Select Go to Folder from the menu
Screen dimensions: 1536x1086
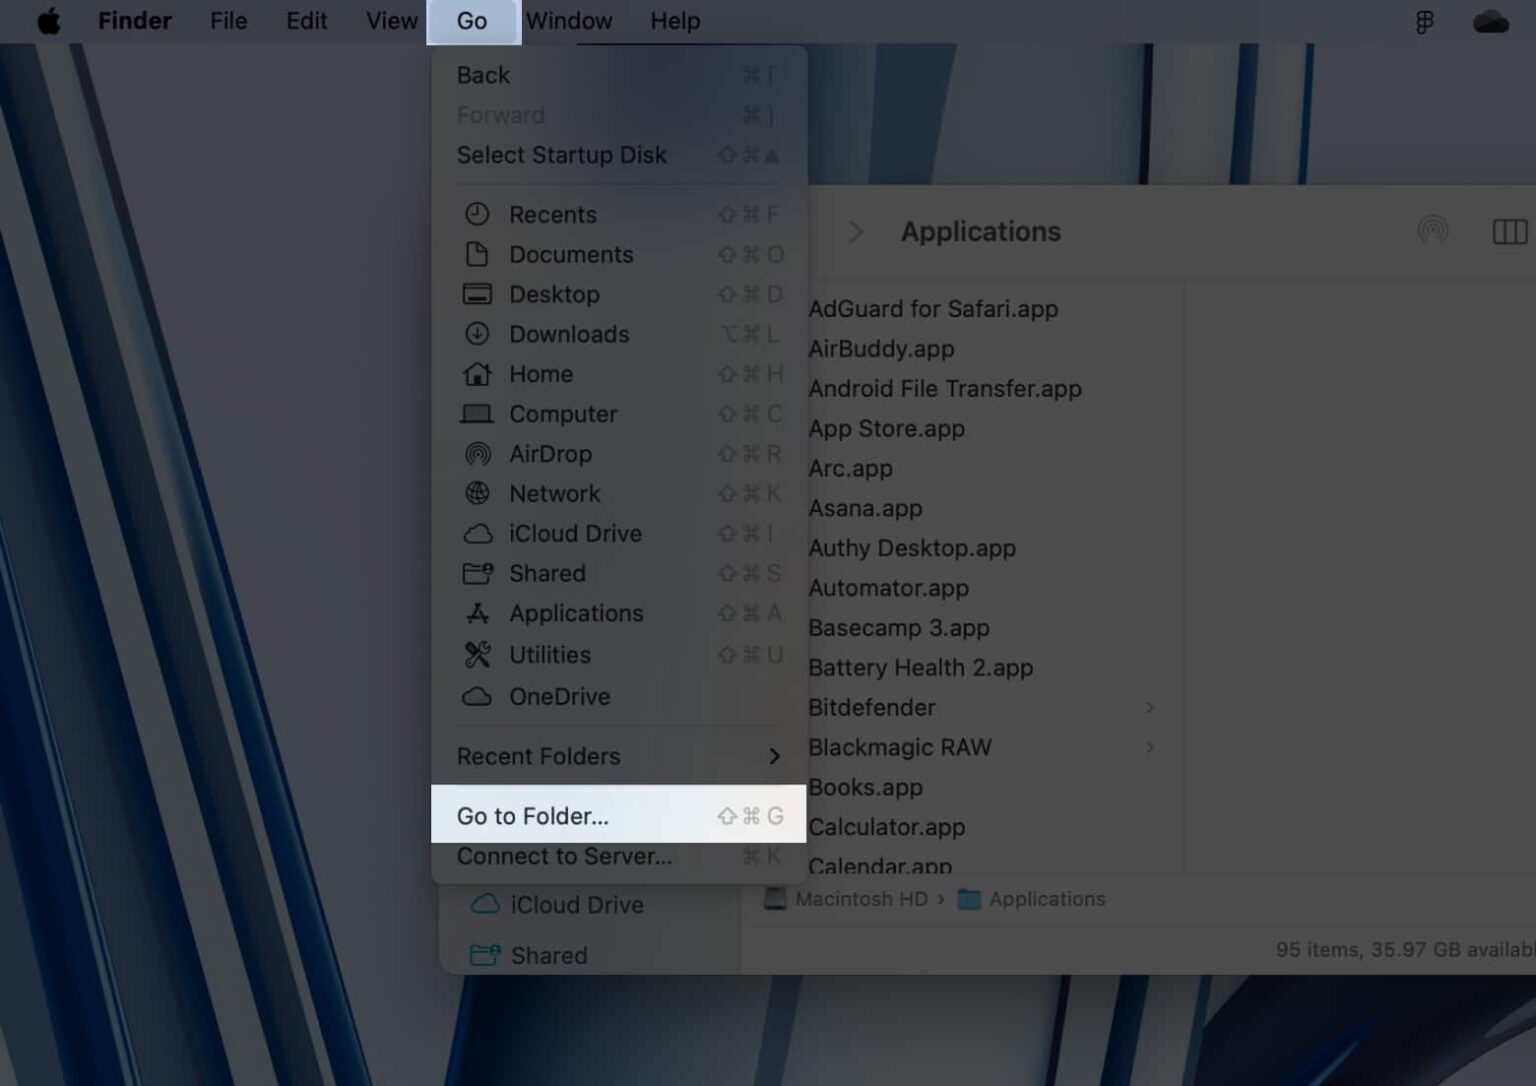point(531,815)
